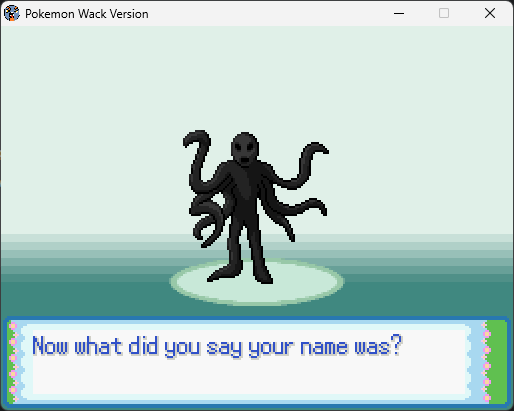Click the Pokemon Wack Version title text
Viewport: 514px width, 411px height.
point(87,14)
